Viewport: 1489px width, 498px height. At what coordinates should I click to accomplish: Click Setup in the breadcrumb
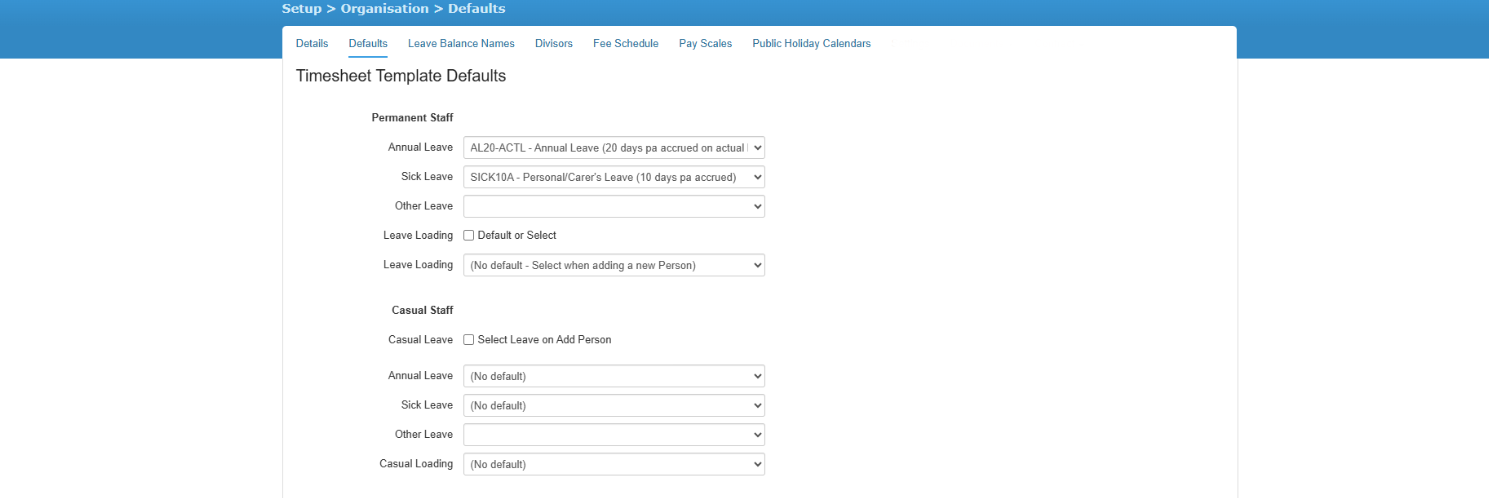[302, 9]
